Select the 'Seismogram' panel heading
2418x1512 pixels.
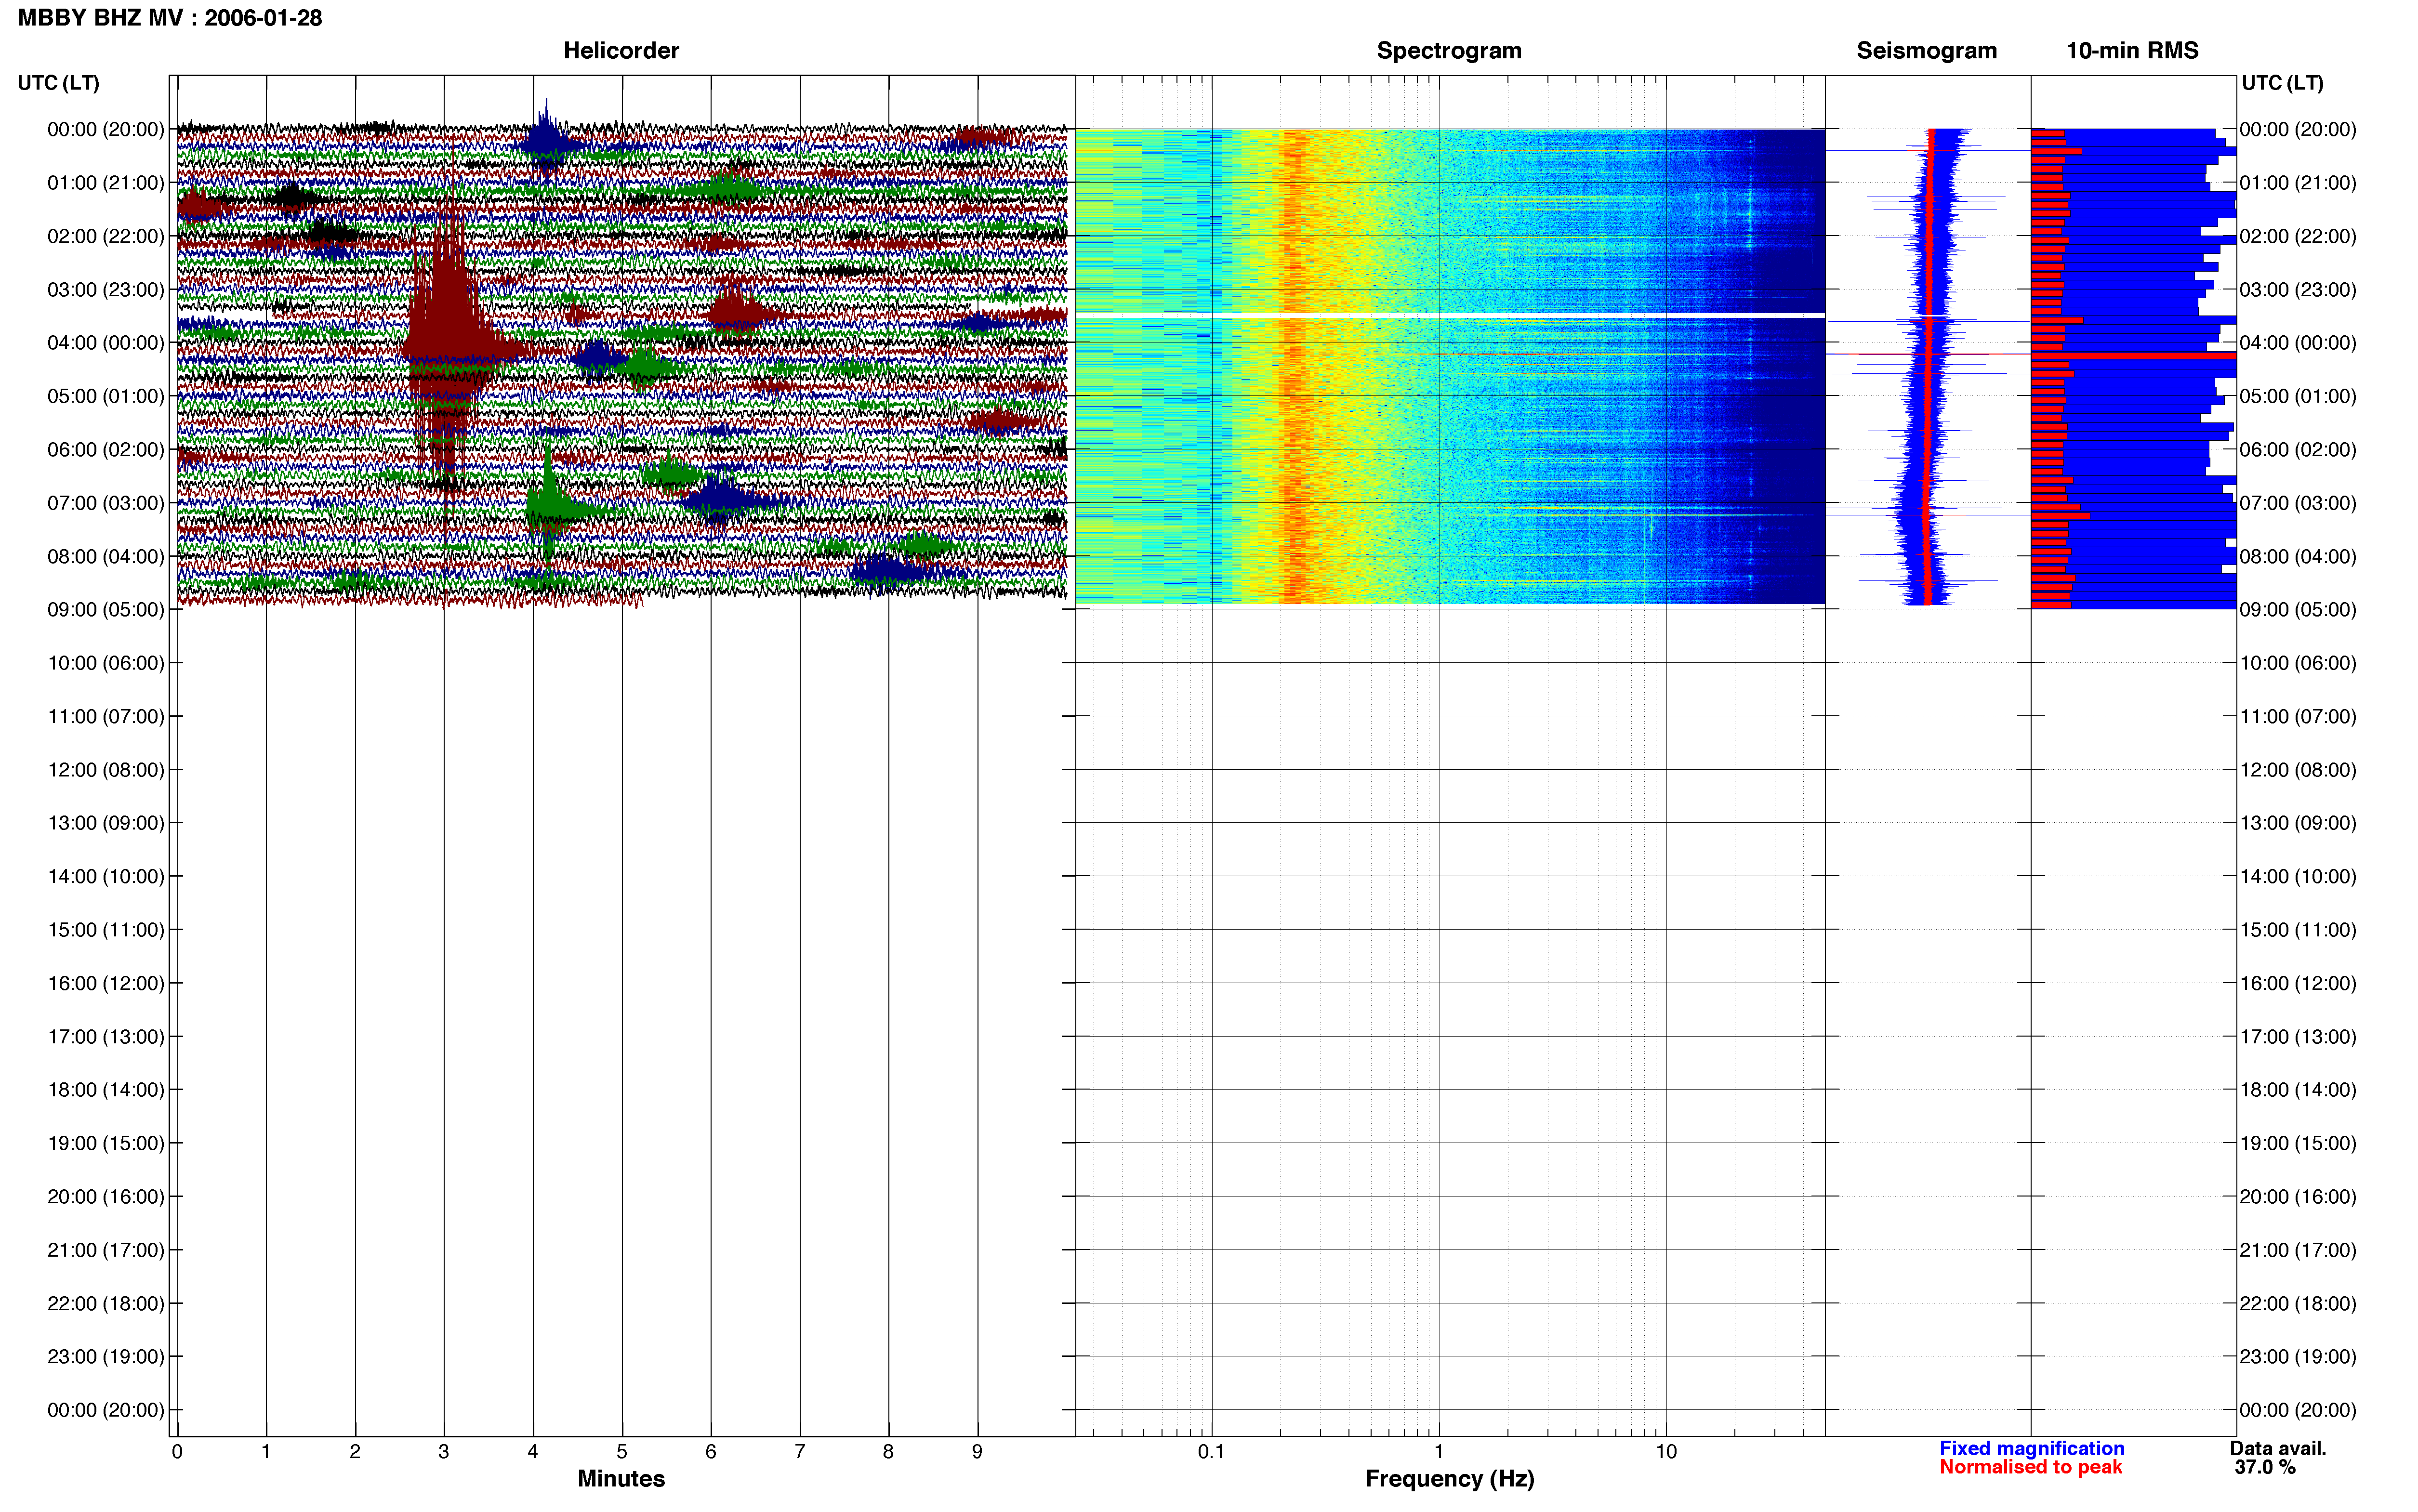click(x=1926, y=50)
